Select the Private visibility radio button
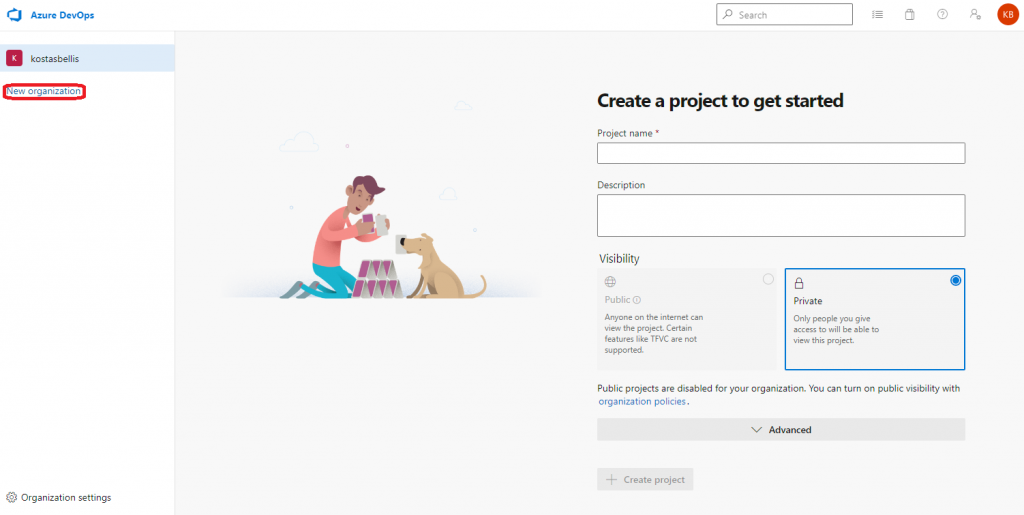Screen dimensions: 1024x515 [955, 281]
